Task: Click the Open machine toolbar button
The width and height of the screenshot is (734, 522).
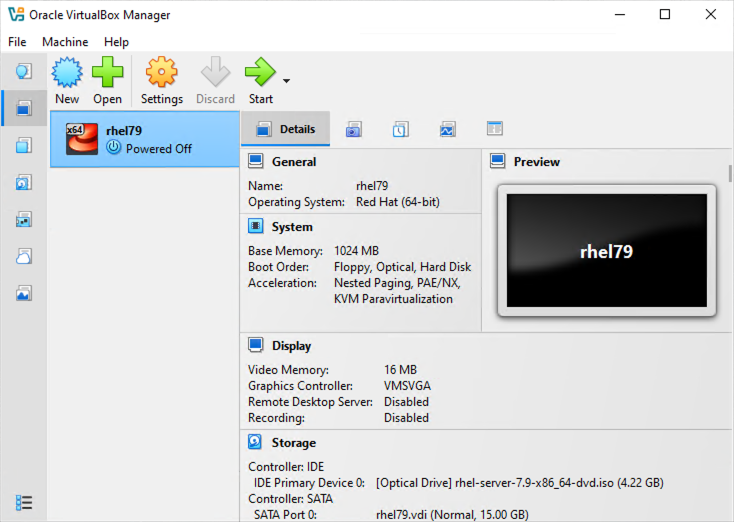Action: click(x=107, y=81)
